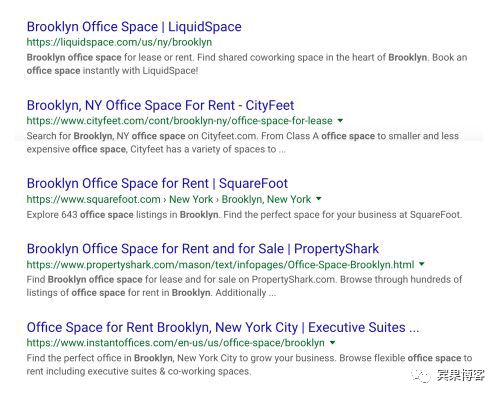
Task: Click the SquareFoot 643 listings description text
Action: click(244, 214)
